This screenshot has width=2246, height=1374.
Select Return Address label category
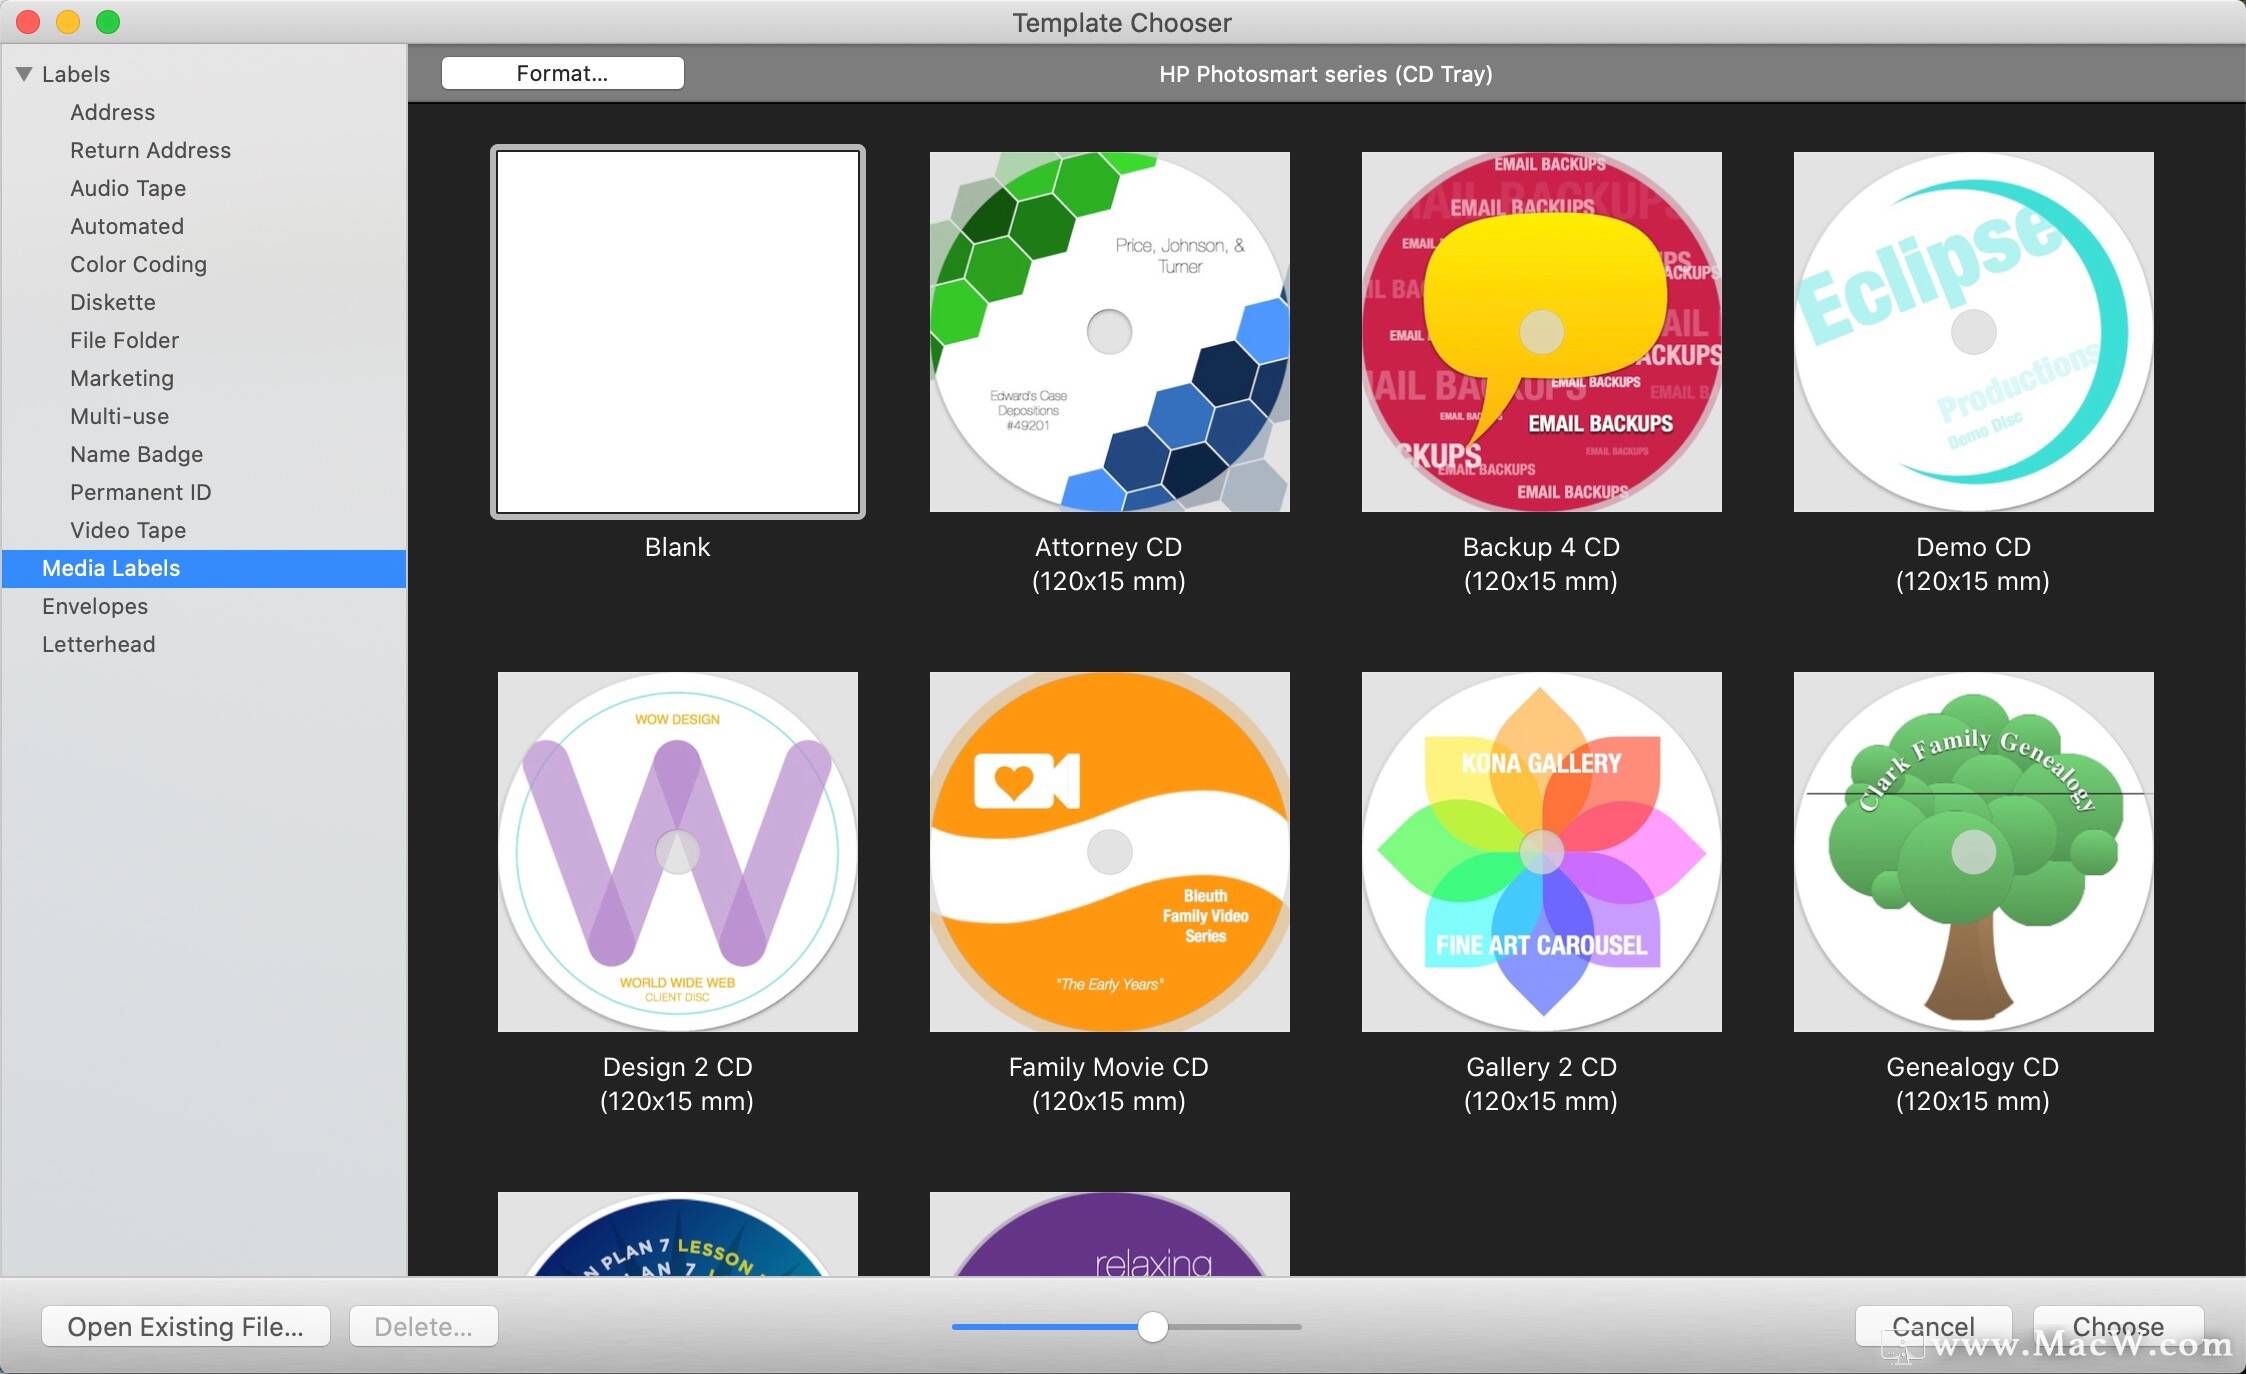150,150
